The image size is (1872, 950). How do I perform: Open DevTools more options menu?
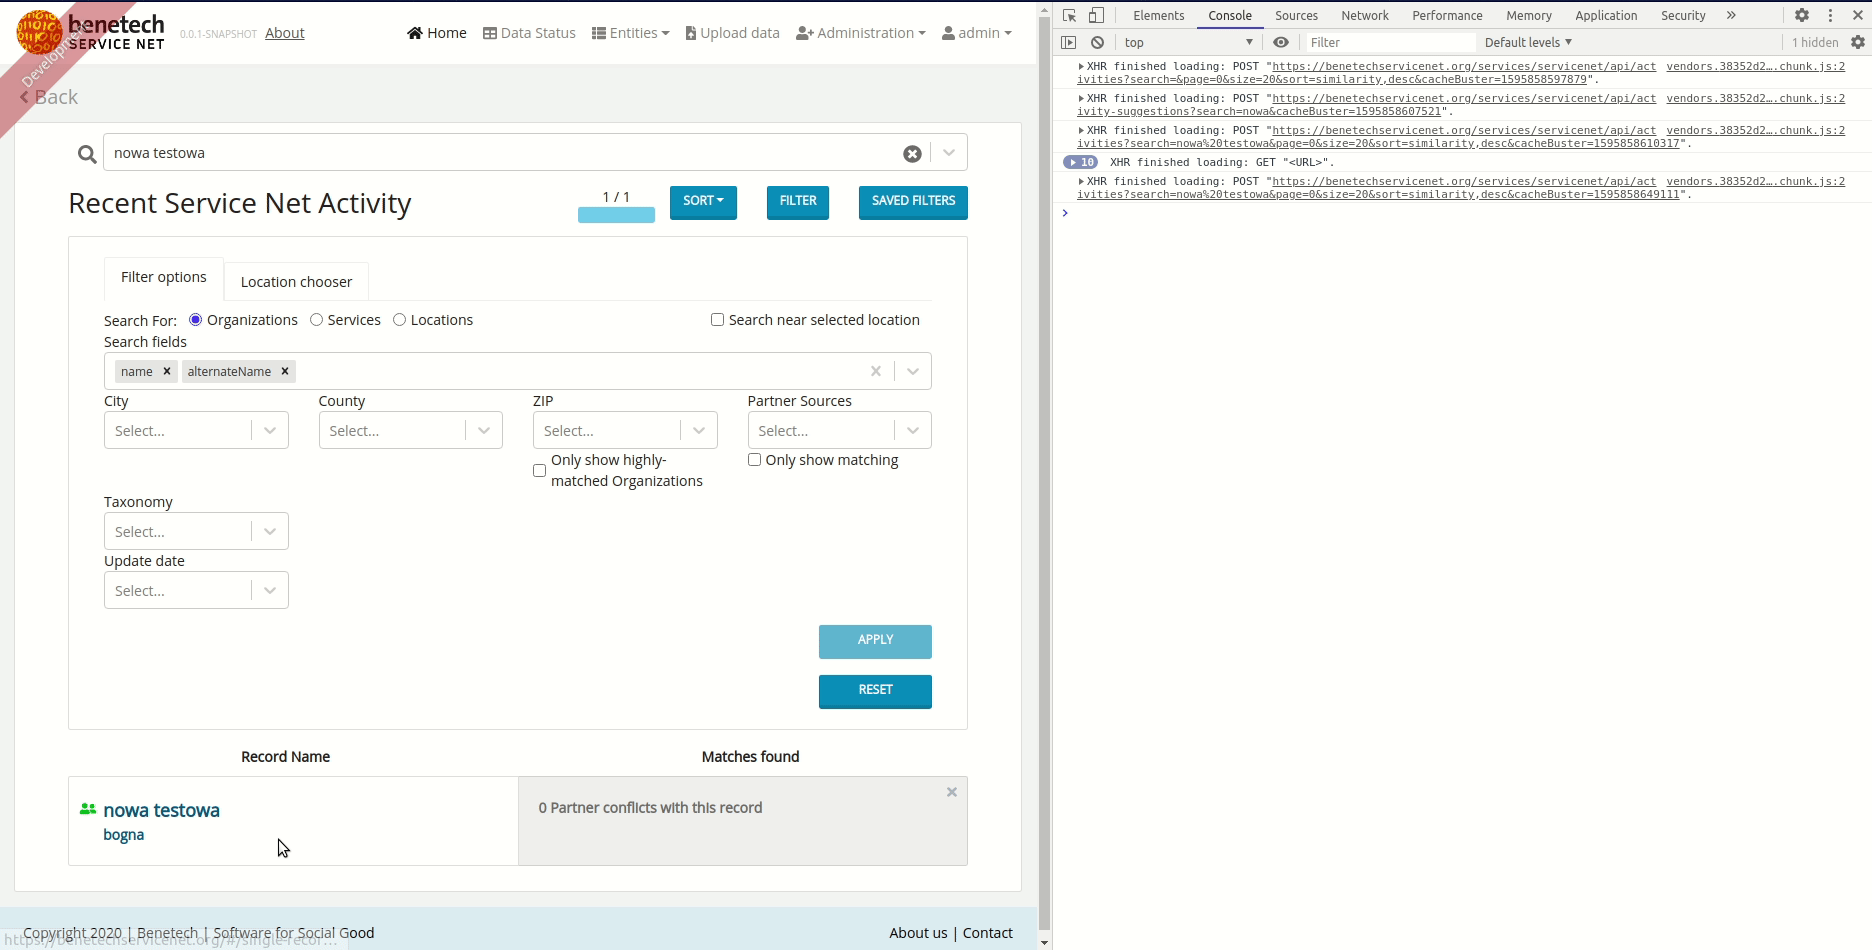tap(1831, 15)
